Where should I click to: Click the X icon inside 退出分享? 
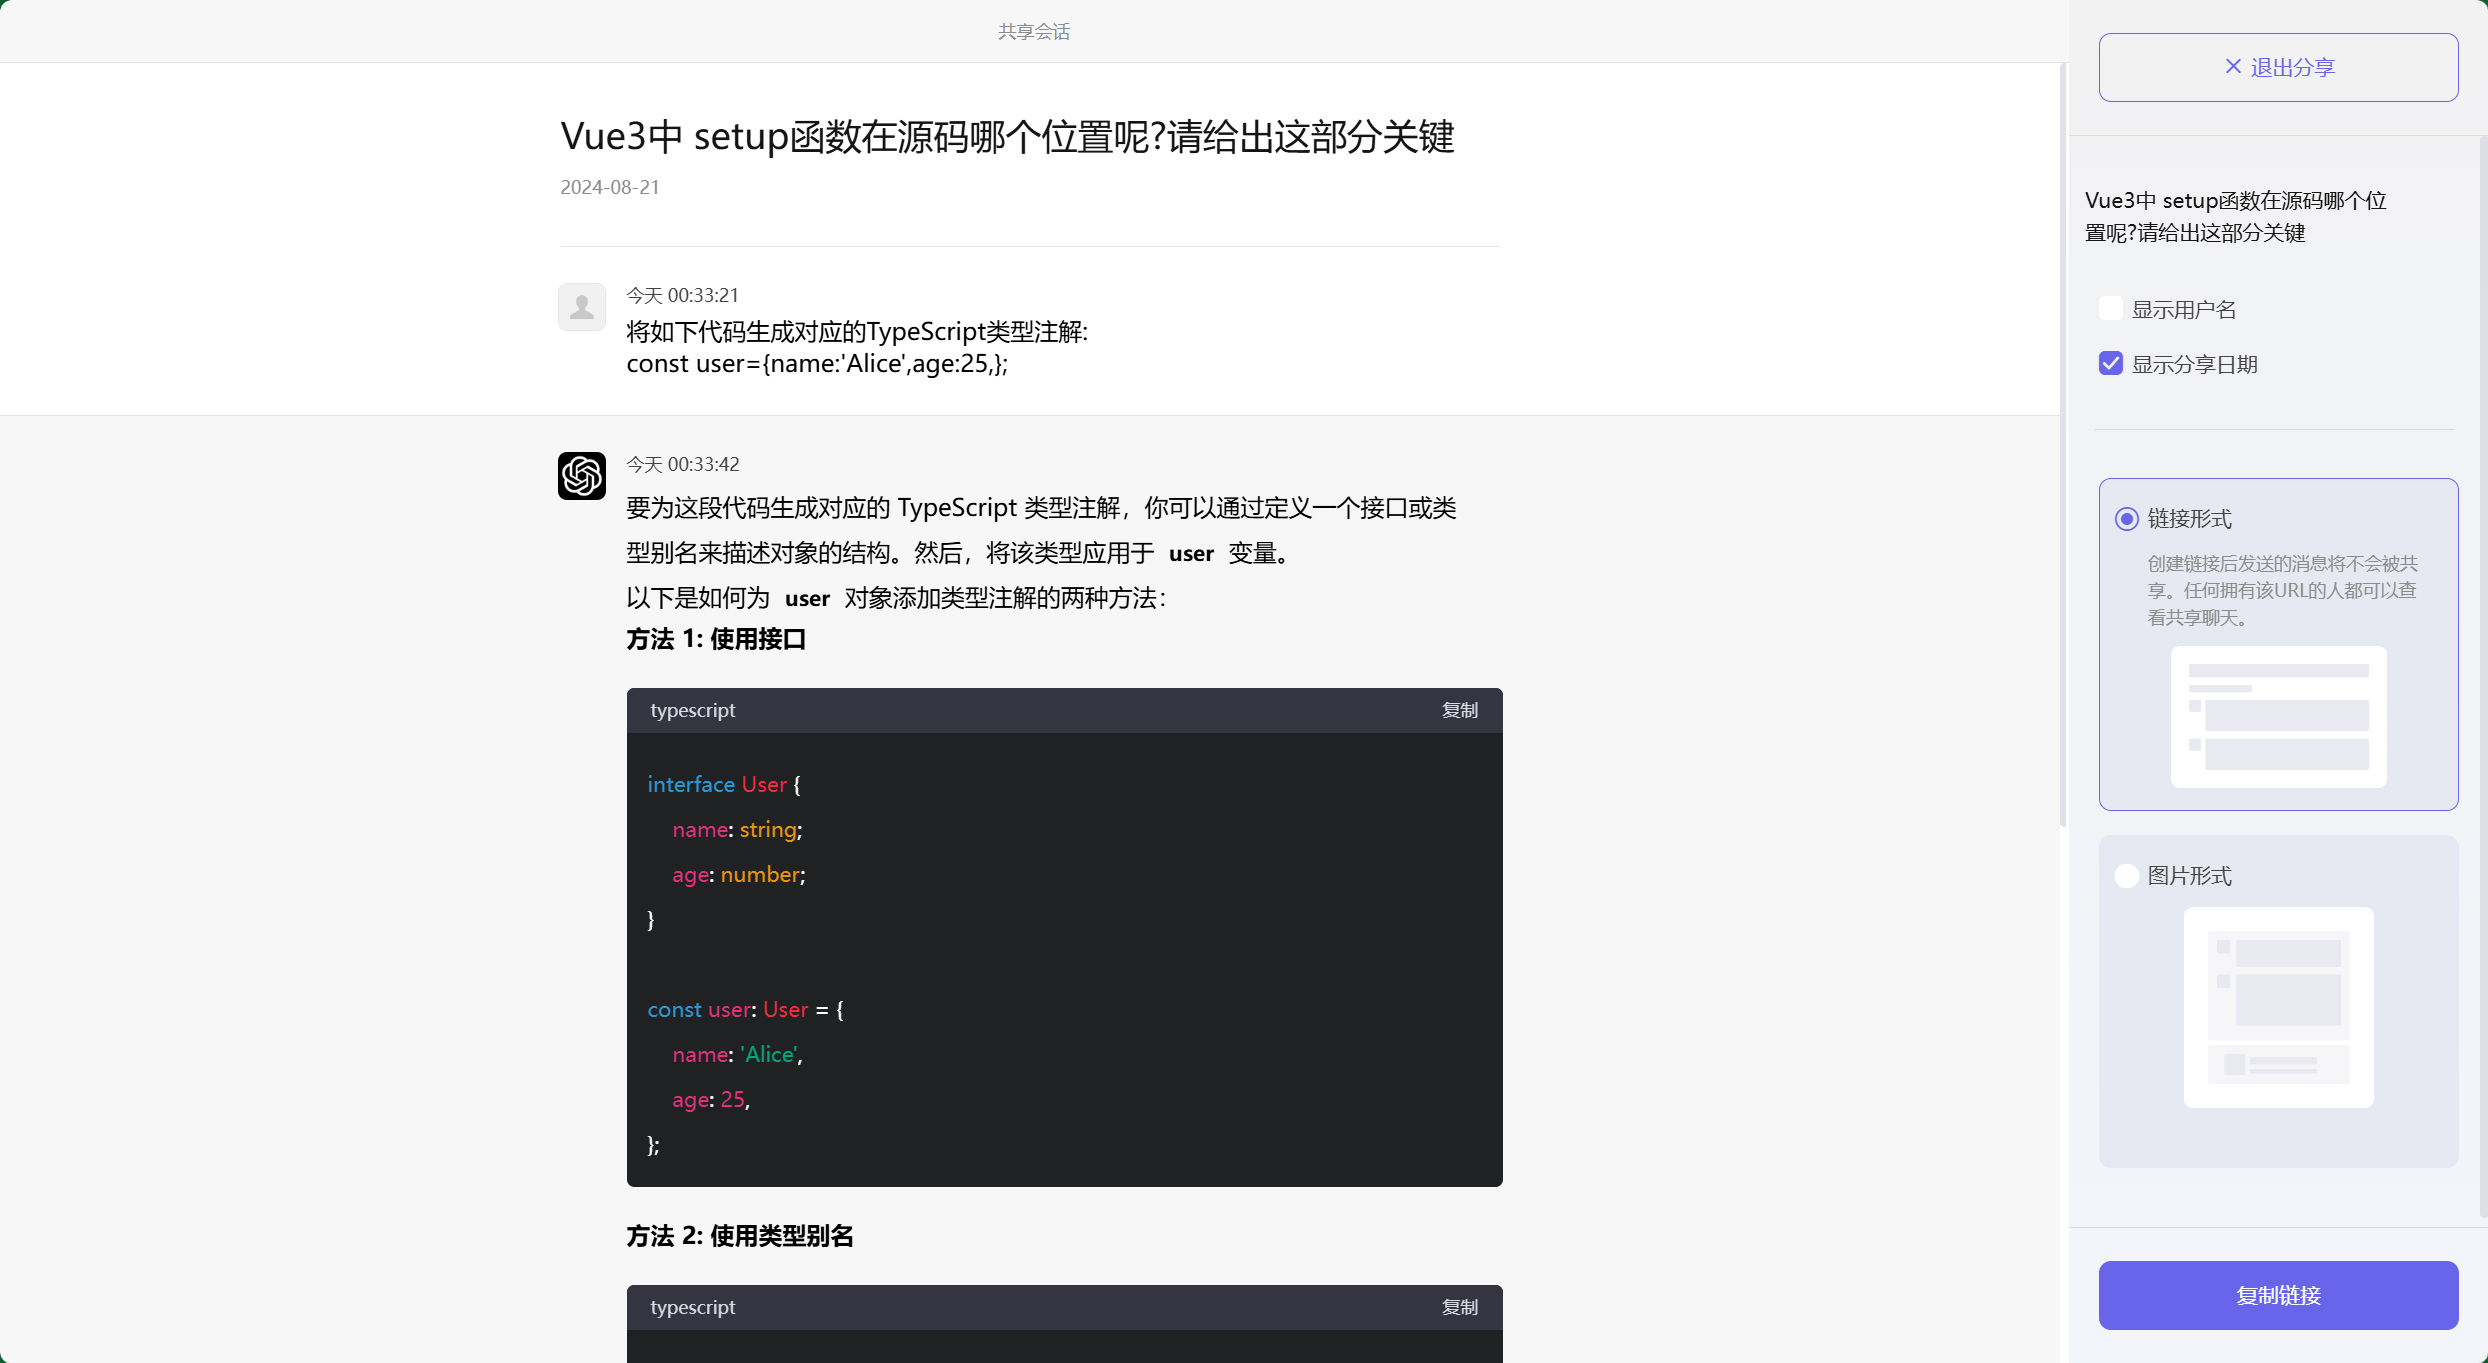tap(2233, 66)
